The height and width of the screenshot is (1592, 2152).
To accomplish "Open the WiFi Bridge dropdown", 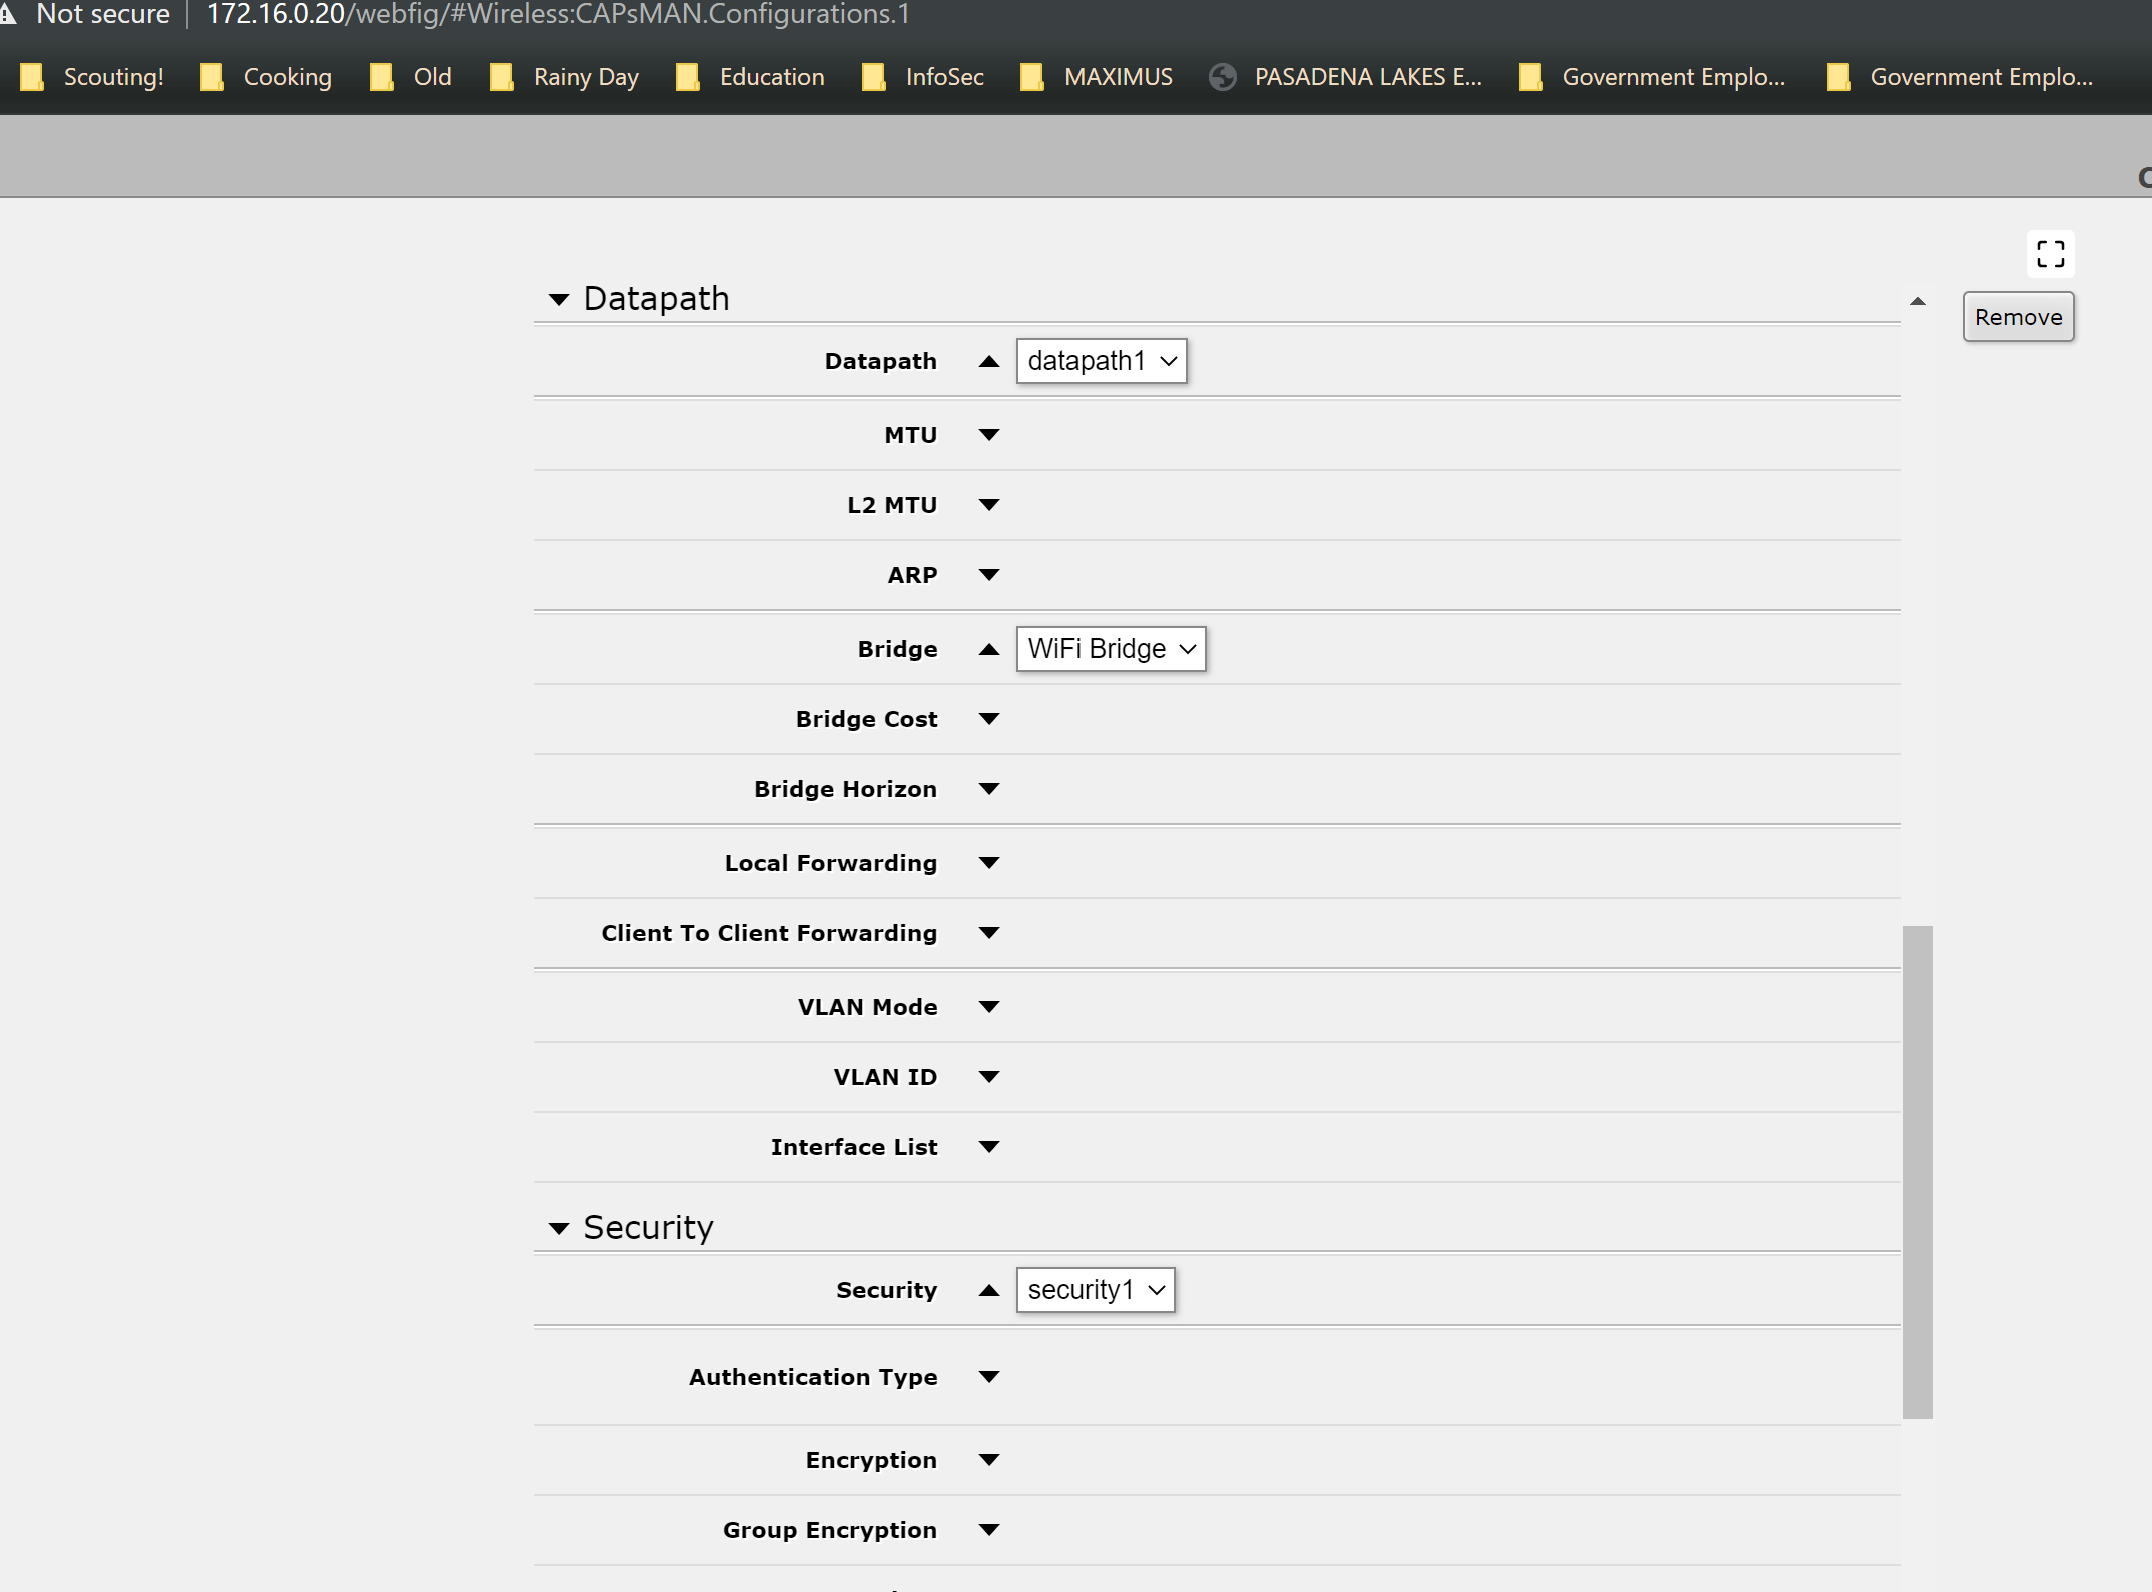I will point(1110,649).
